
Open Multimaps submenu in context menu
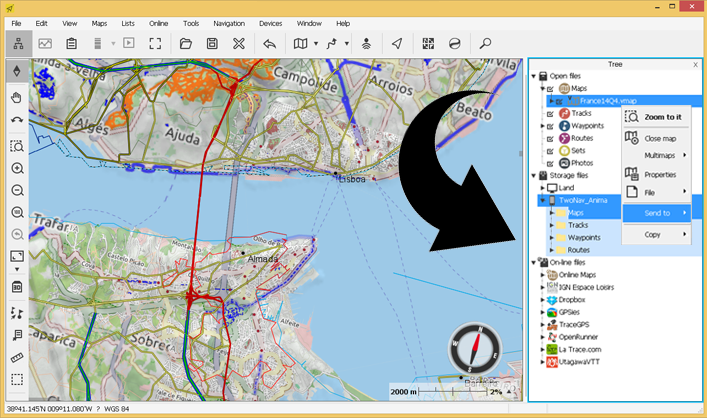tap(657, 156)
